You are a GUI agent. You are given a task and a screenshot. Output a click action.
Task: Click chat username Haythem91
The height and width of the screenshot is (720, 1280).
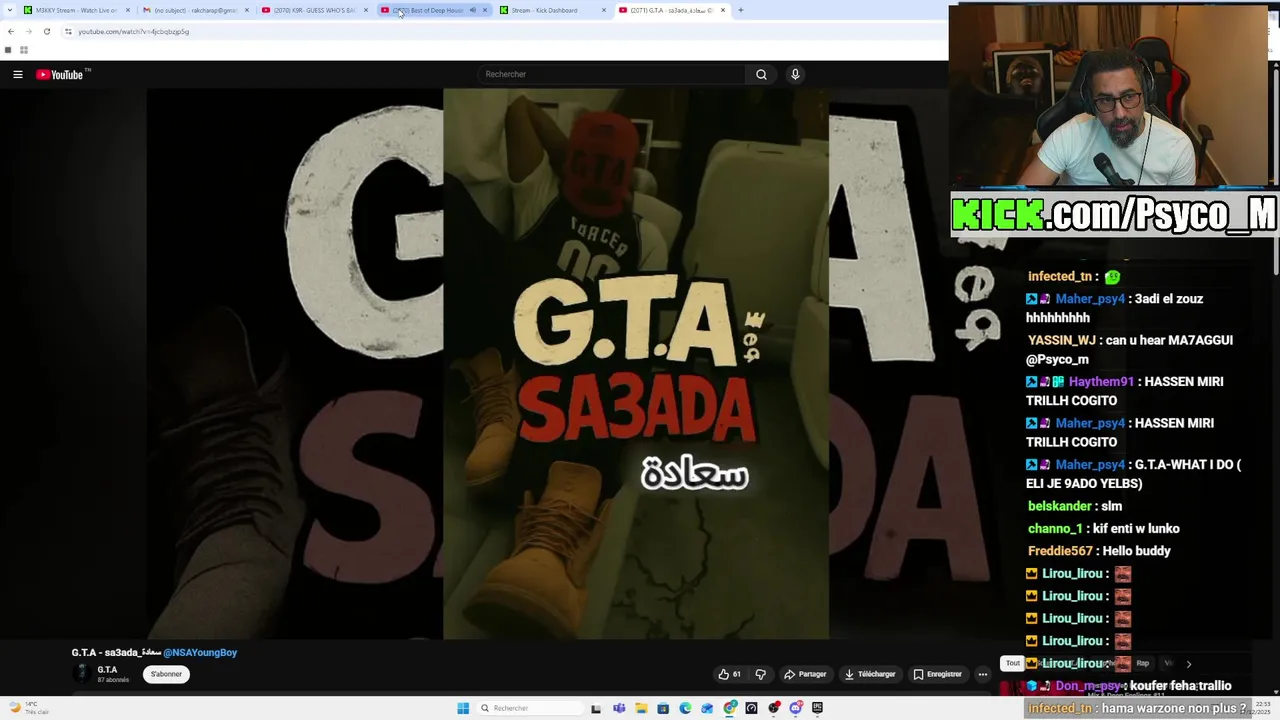pos(1101,382)
